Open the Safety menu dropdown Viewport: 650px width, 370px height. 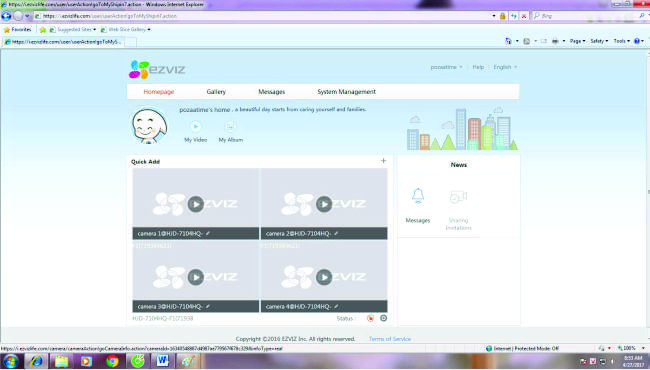pyautogui.click(x=599, y=41)
